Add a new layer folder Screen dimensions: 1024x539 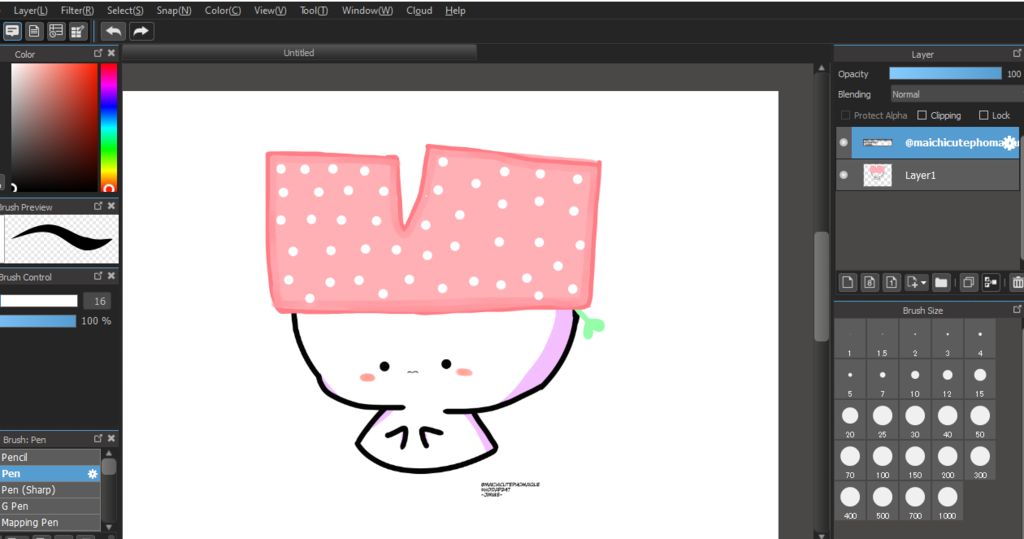click(x=941, y=283)
